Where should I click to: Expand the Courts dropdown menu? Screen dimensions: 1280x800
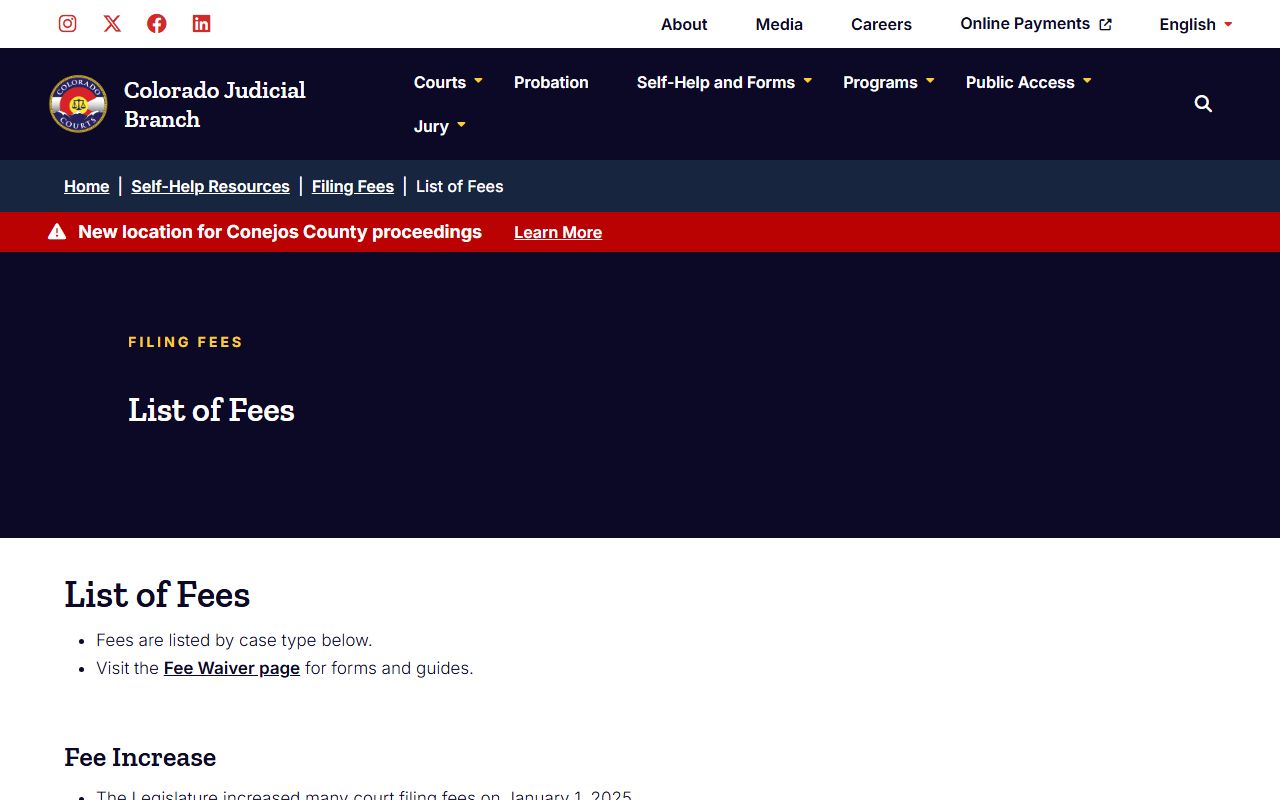pyautogui.click(x=448, y=82)
